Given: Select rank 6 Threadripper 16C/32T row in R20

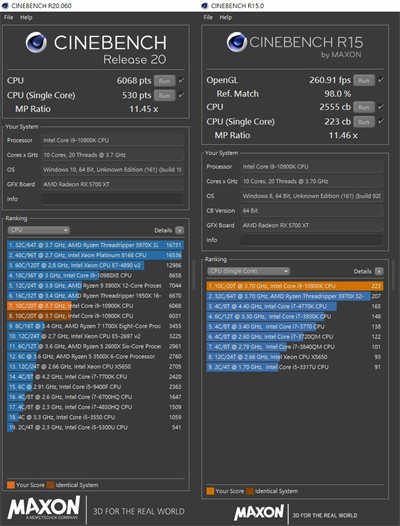Looking at the screenshot, I should click(95, 296).
